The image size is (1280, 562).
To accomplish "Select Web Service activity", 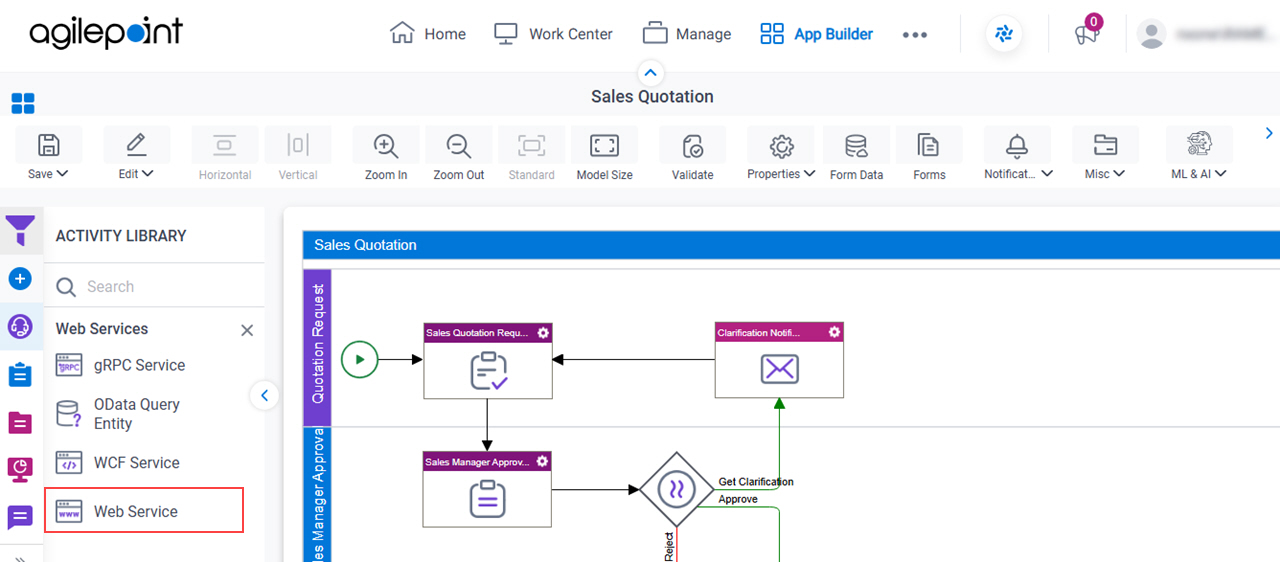I will [x=144, y=511].
